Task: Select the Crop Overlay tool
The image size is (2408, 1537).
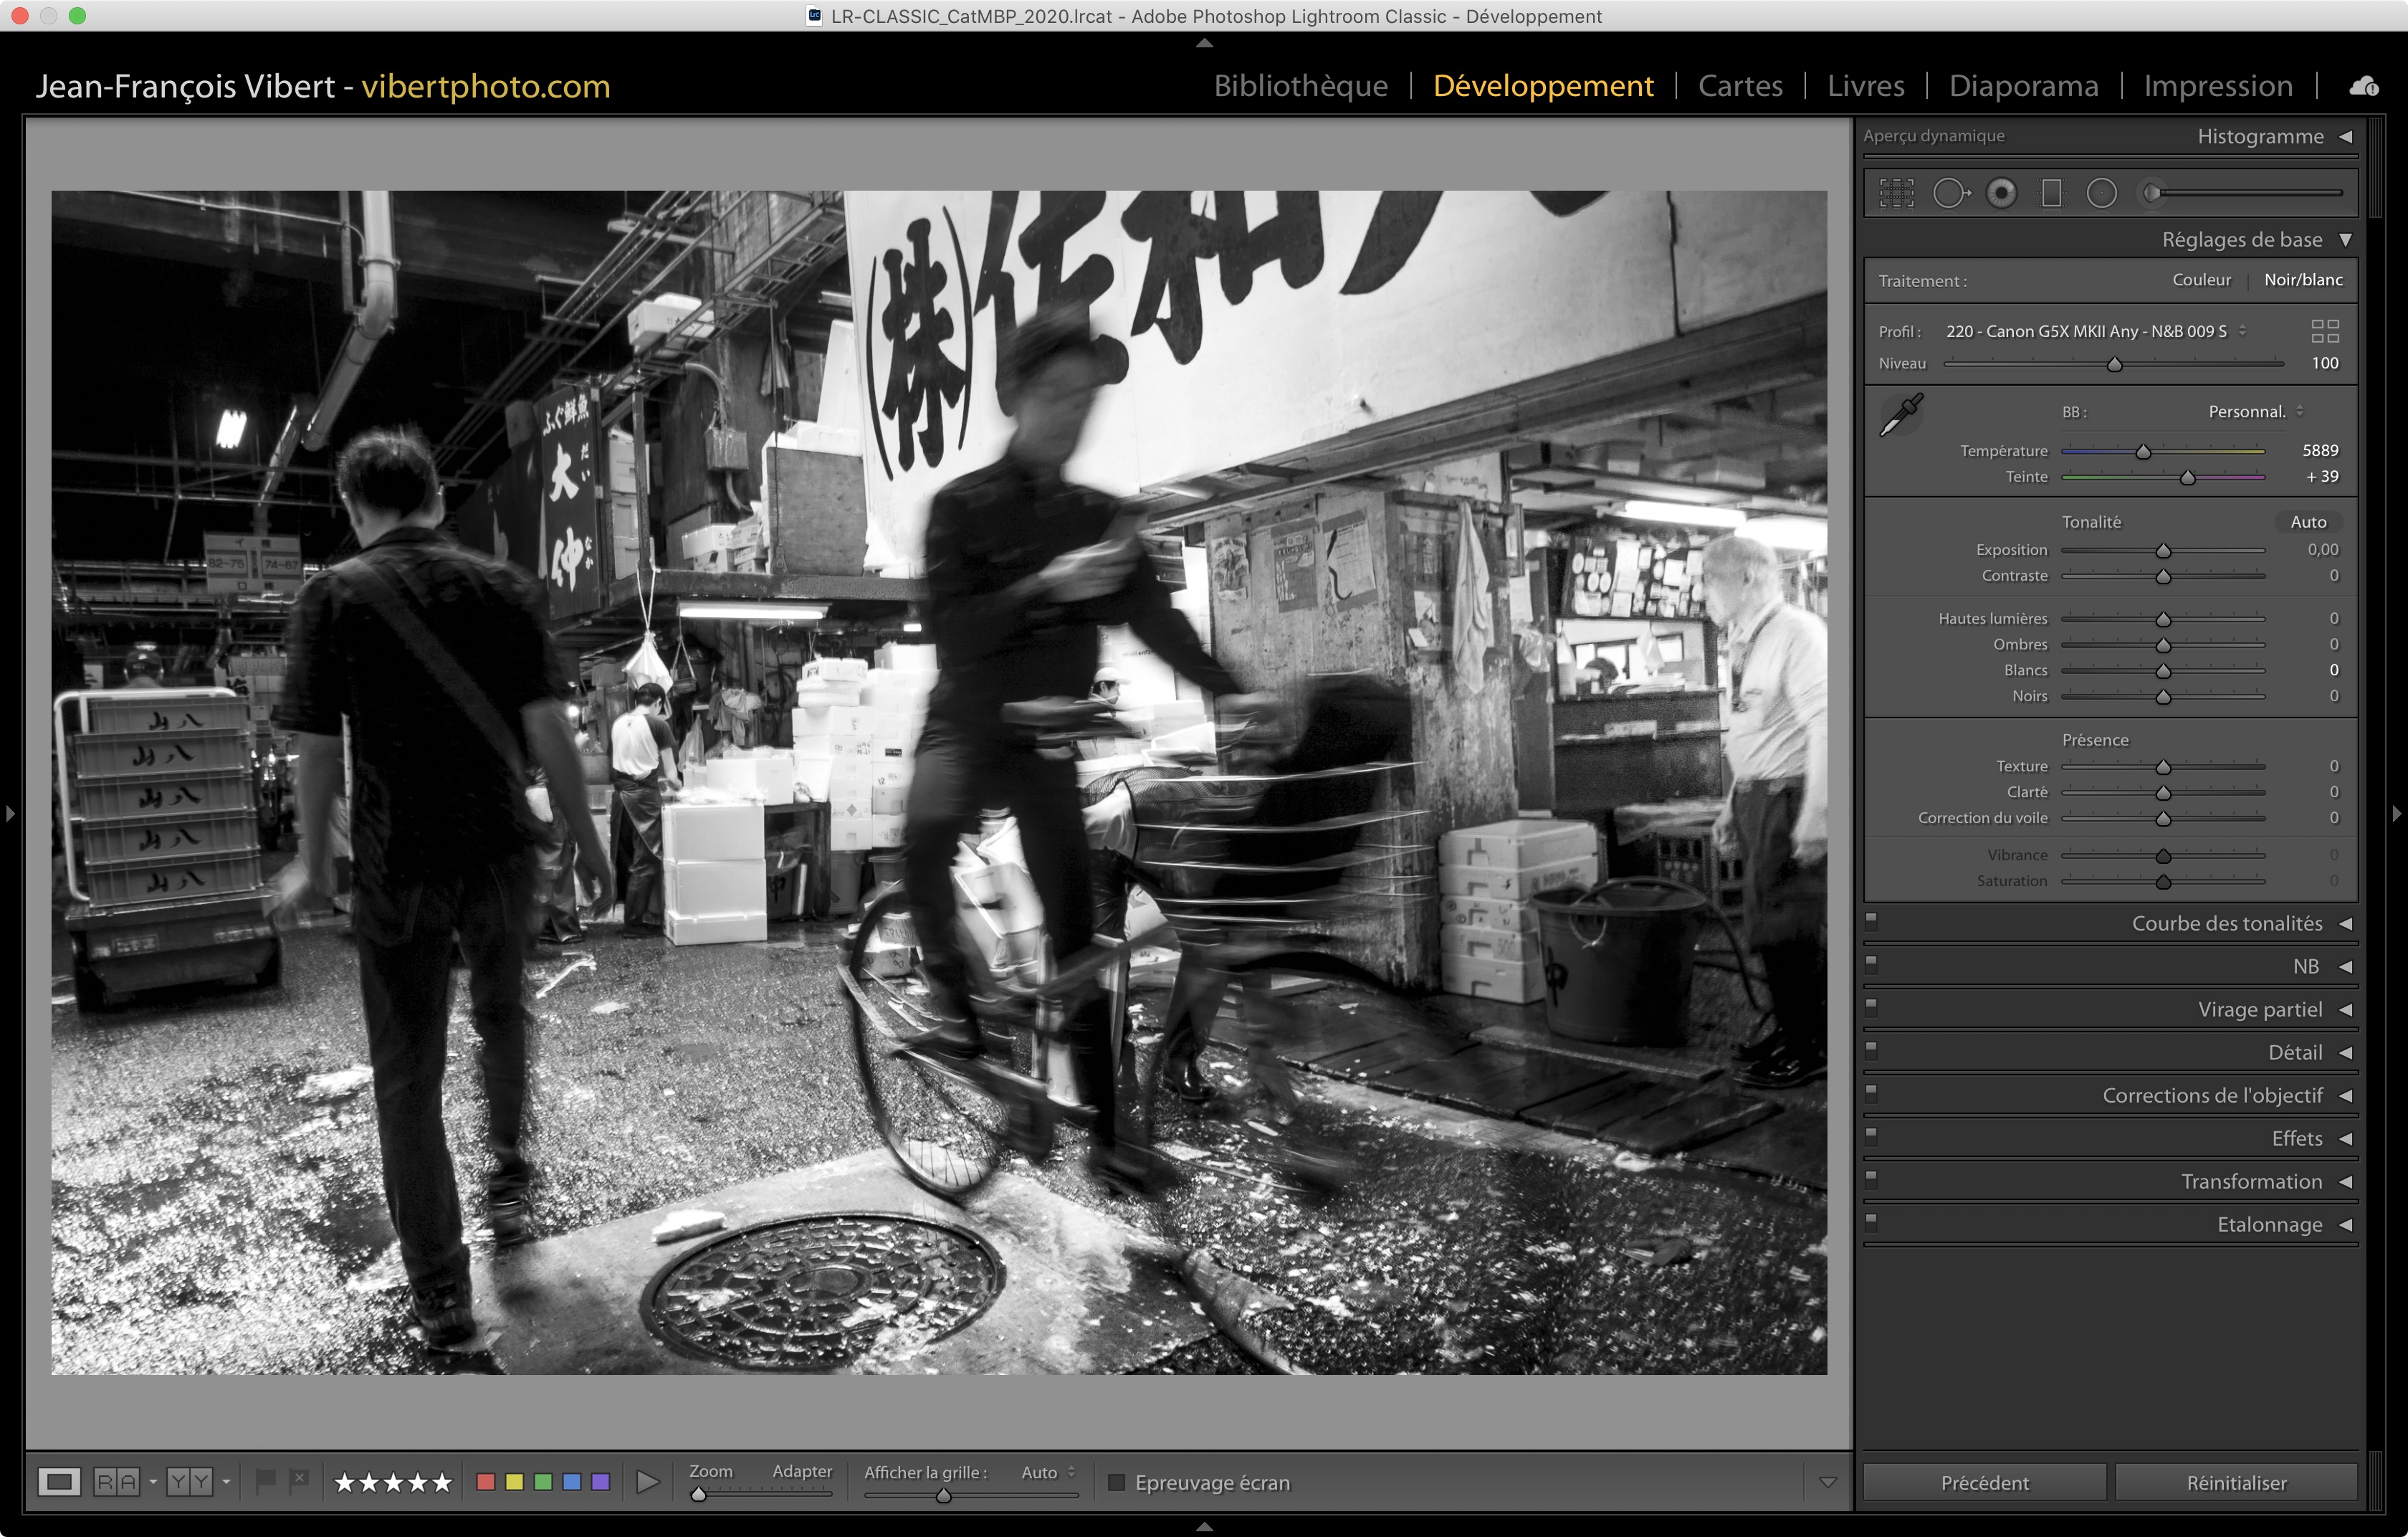Action: (x=1896, y=193)
